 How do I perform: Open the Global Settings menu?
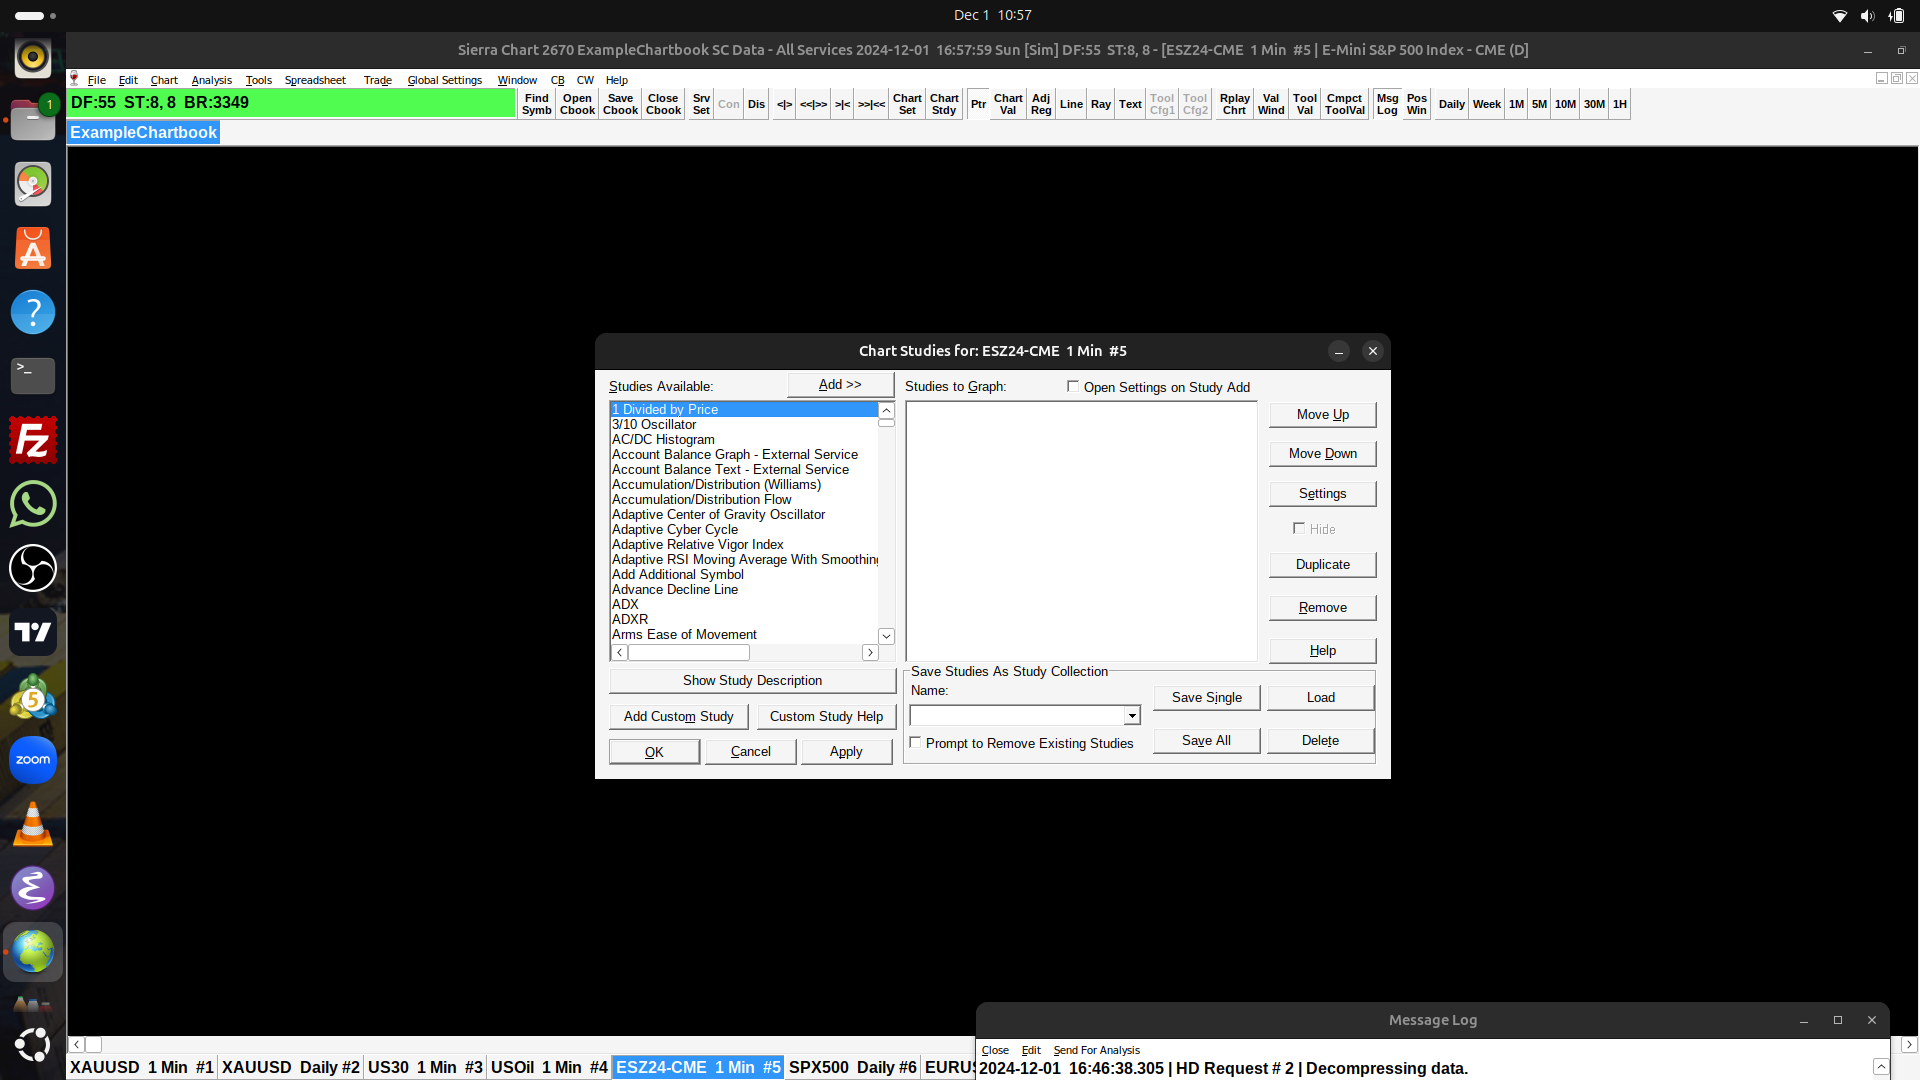(444, 80)
